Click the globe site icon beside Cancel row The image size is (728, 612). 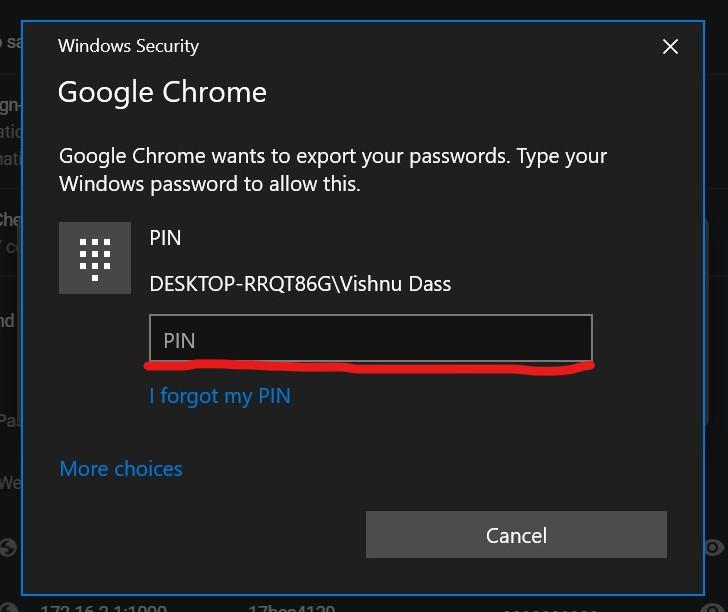8,547
